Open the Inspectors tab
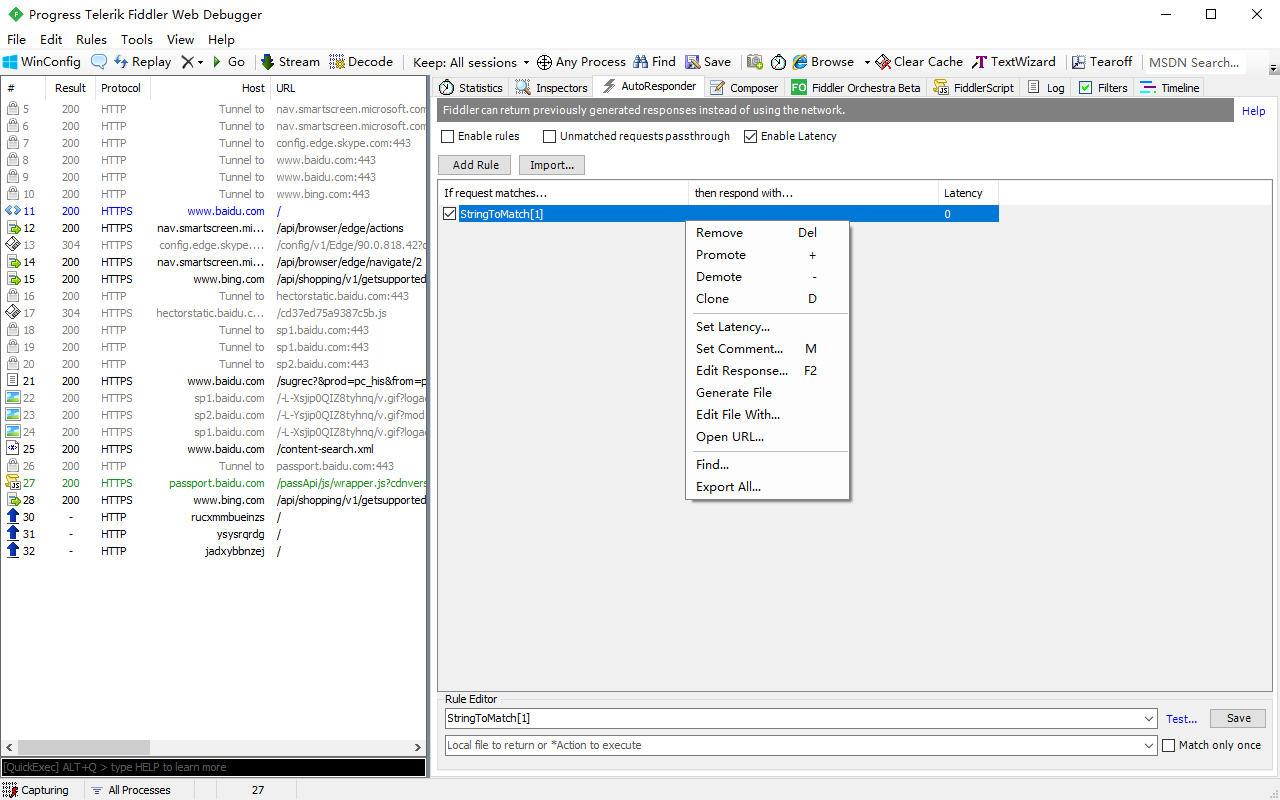Image resolution: width=1280 pixels, height=800 pixels. [552, 88]
